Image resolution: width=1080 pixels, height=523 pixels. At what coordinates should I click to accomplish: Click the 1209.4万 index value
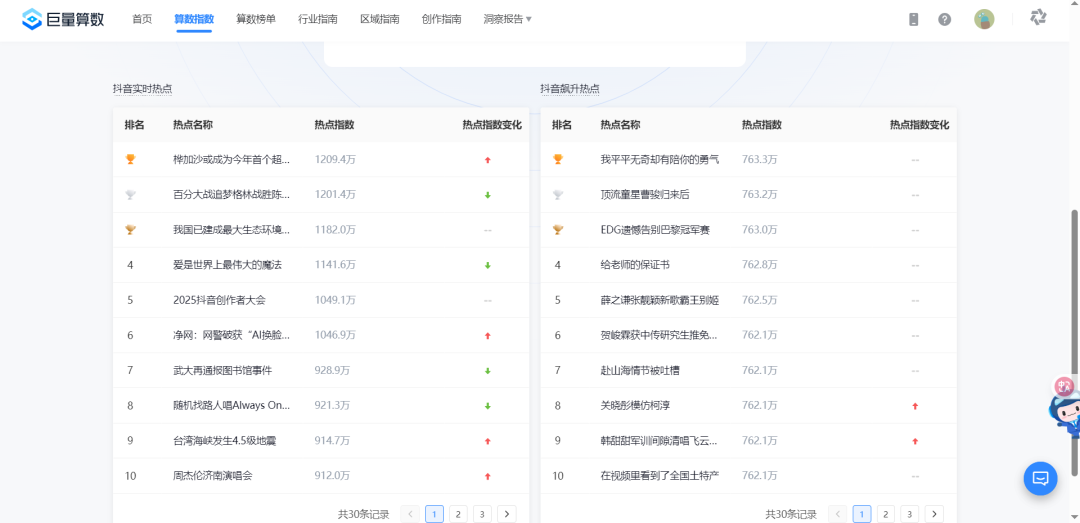click(335, 160)
